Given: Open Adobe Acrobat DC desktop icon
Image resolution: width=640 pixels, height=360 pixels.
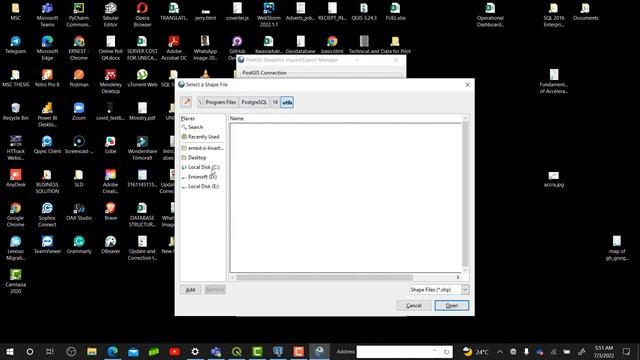Looking at the screenshot, I should 174,48.
